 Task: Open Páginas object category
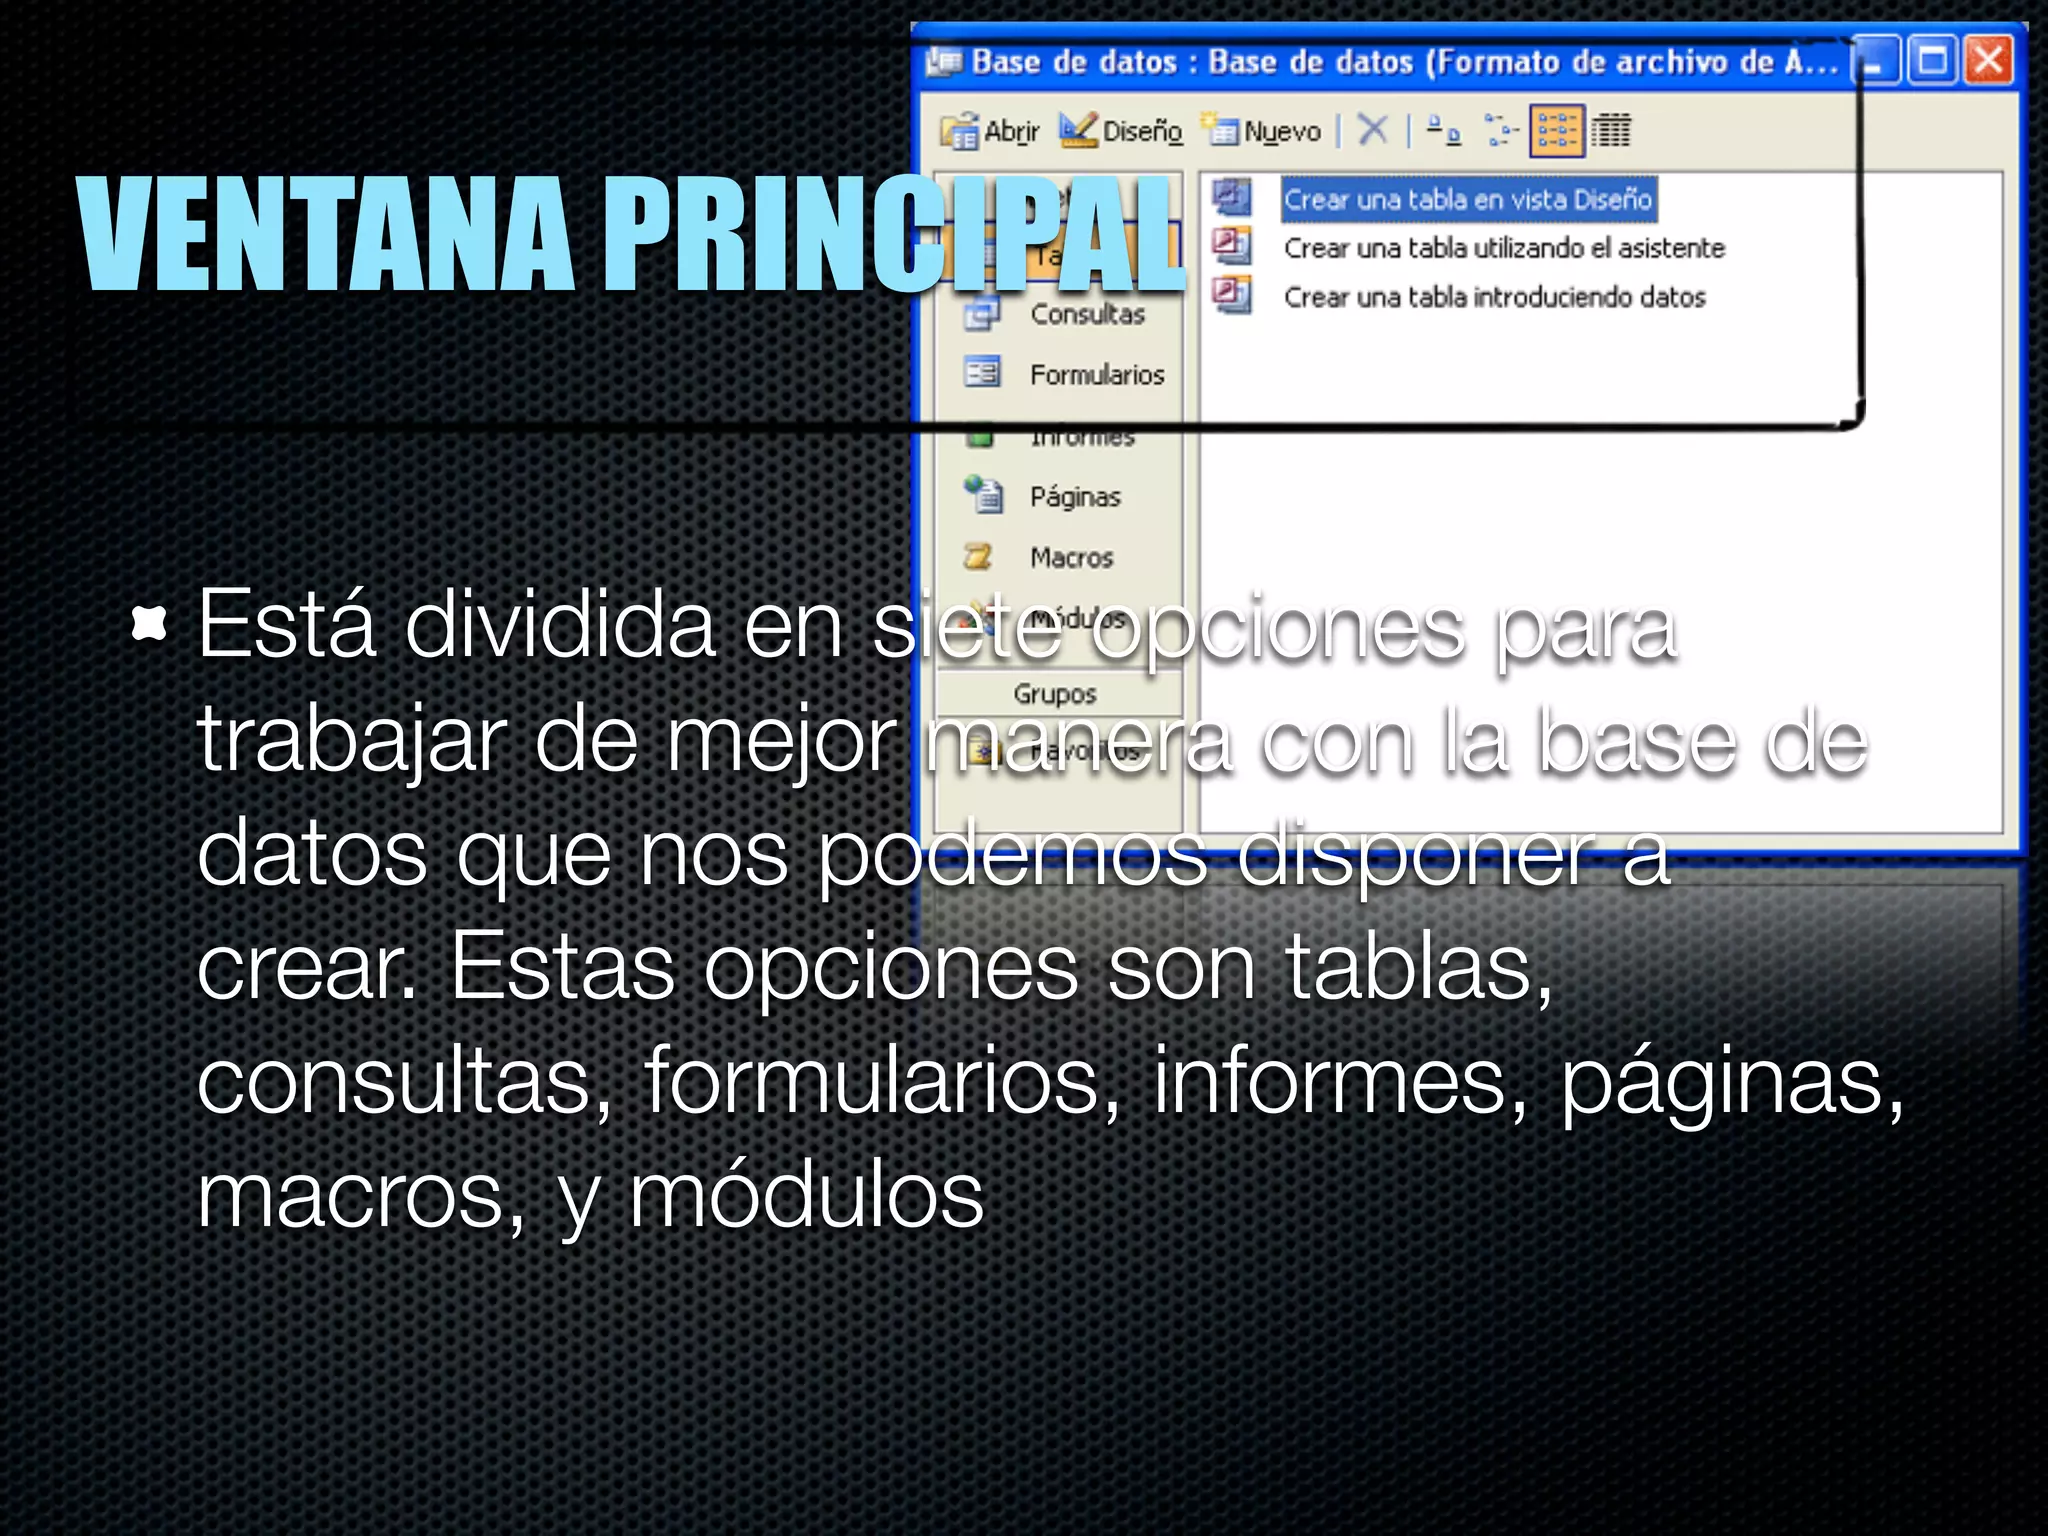point(1074,497)
